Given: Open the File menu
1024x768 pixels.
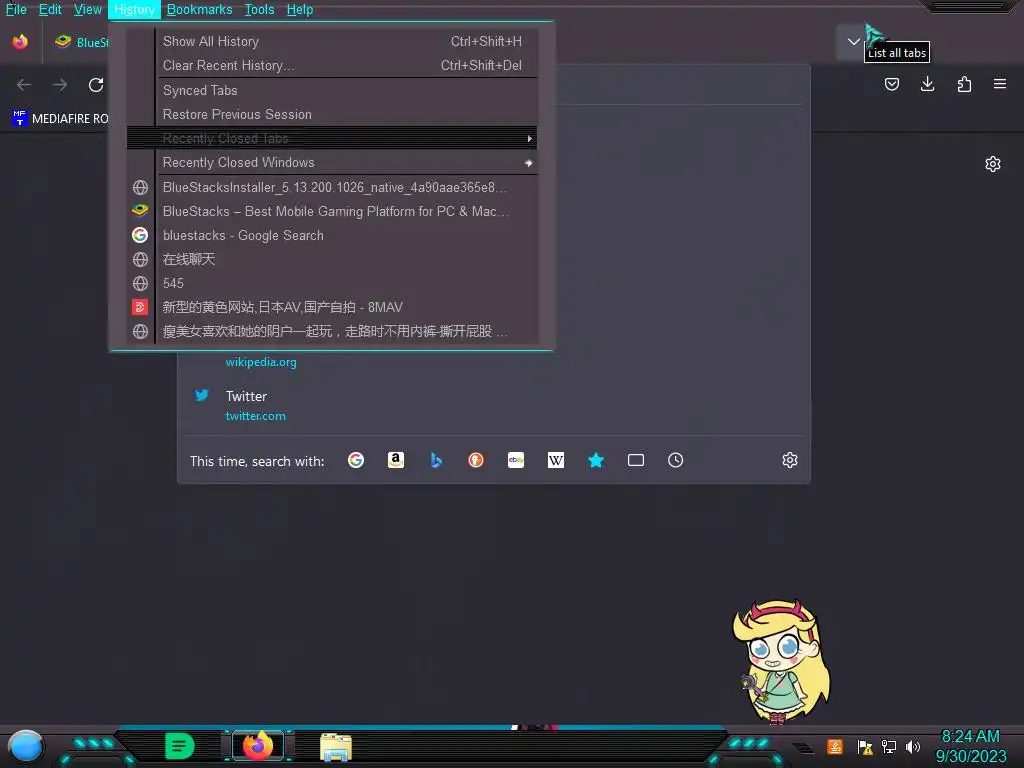Looking at the screenshot, I should pos(16,10).
